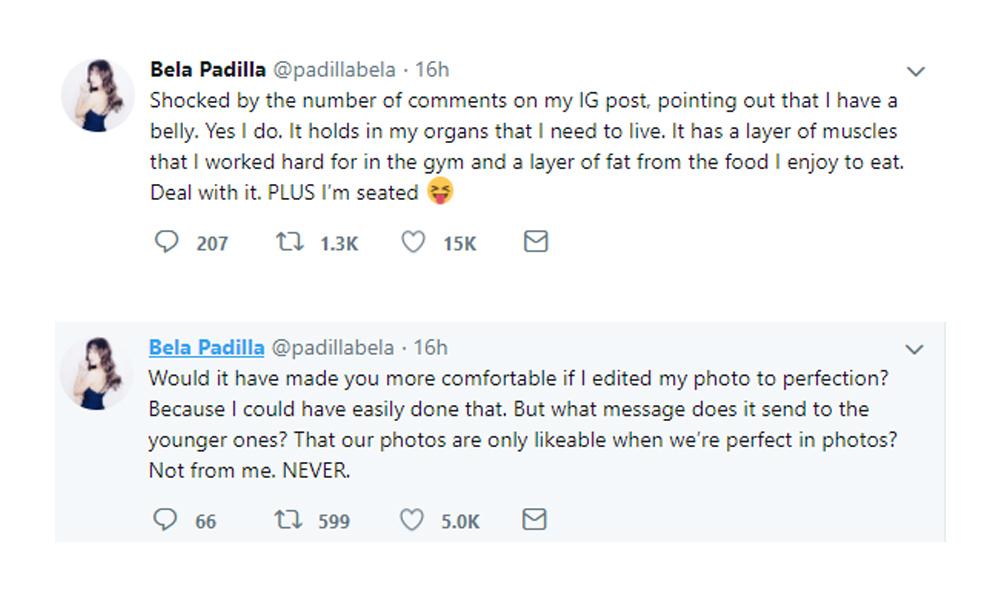
Task: Reply to the first tweet about IG comments
Action: 166,242
